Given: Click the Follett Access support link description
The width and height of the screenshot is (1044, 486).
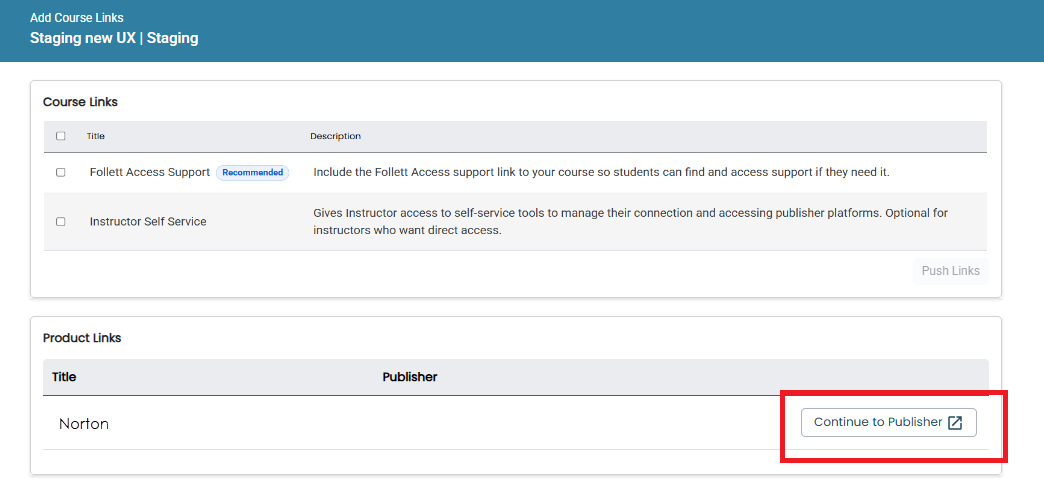Looking at the screenshot, I should [601, 172].
